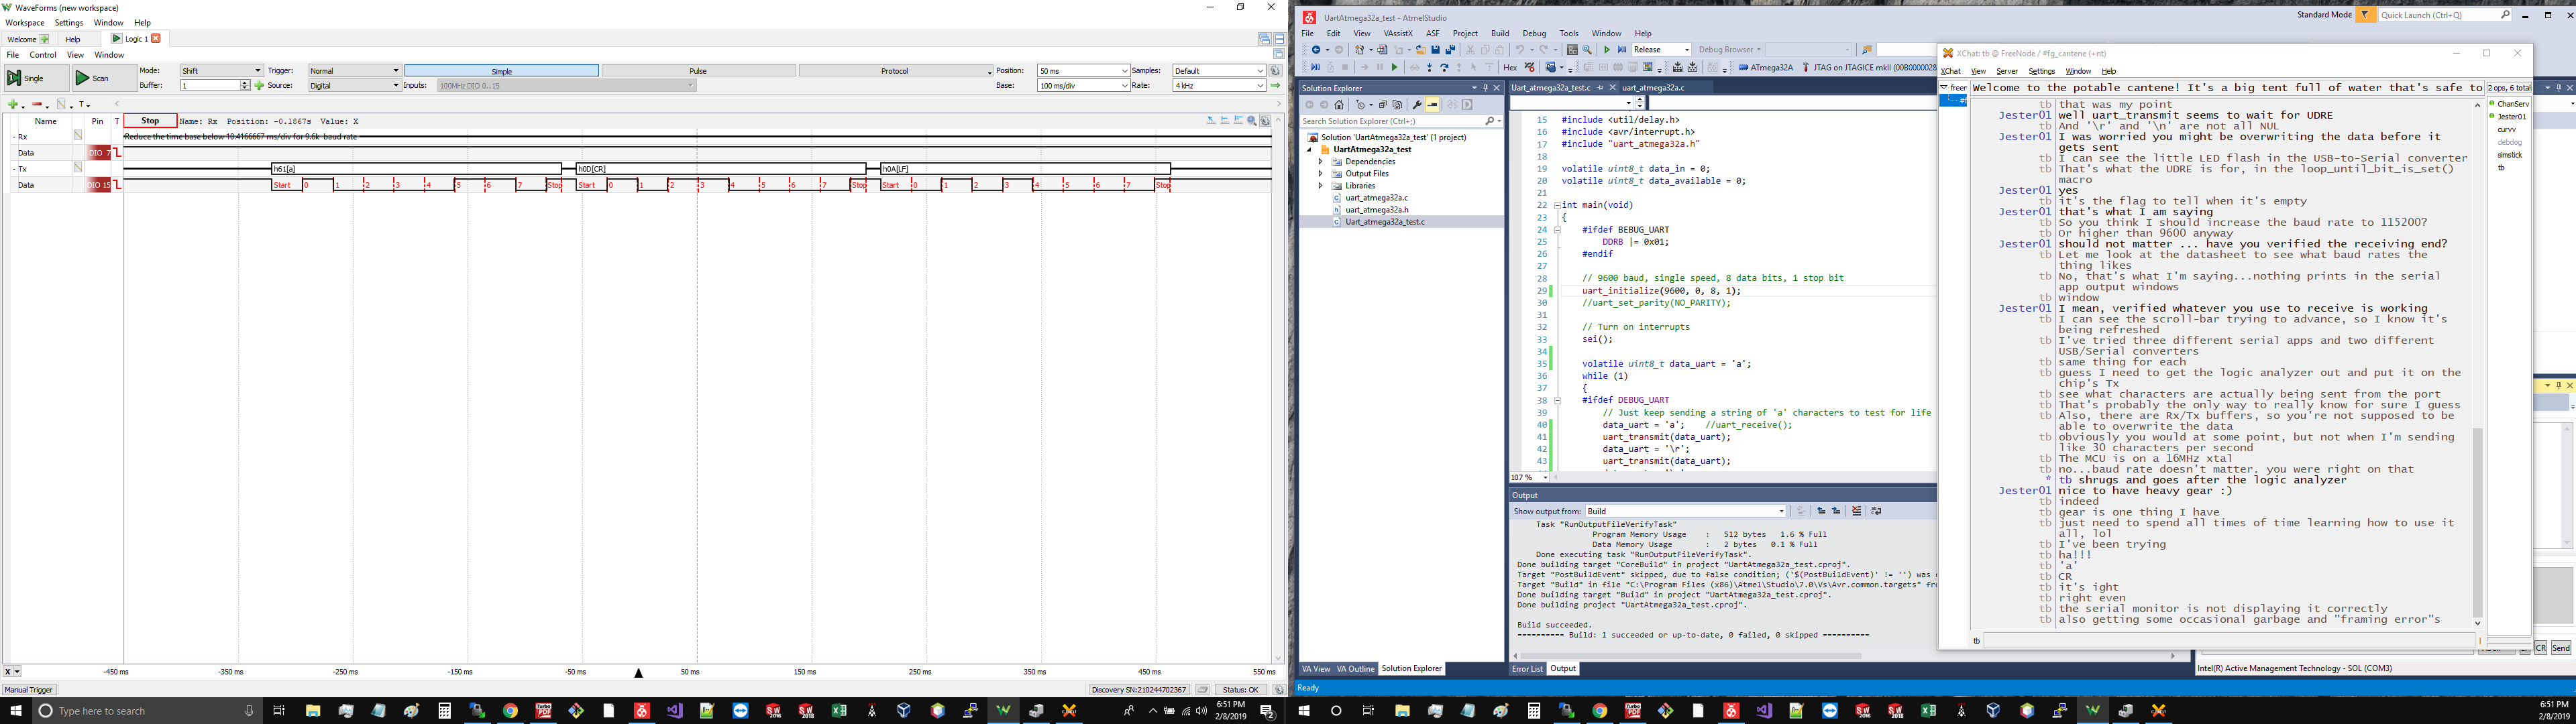Collapse the Tx channel group

pyautogui.click(x=15, y=169)
